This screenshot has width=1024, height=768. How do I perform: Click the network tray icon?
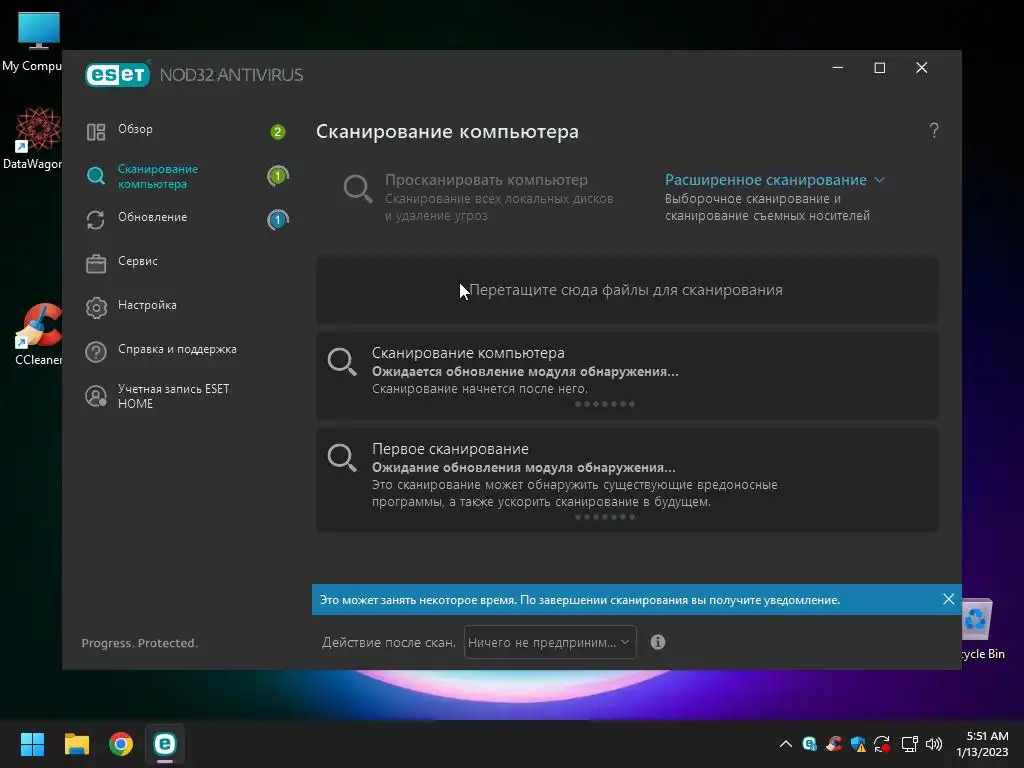coord(909,744)
